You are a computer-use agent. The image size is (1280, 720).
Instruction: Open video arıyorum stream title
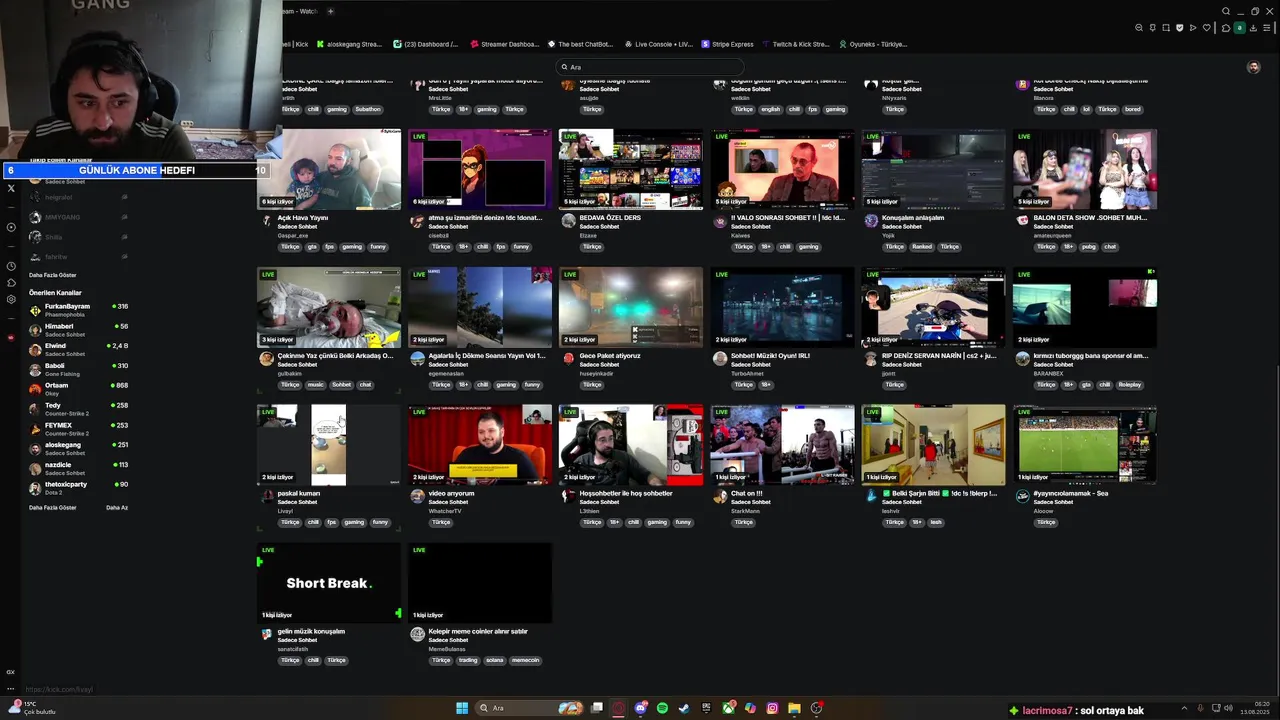click(x=451, y=493)
